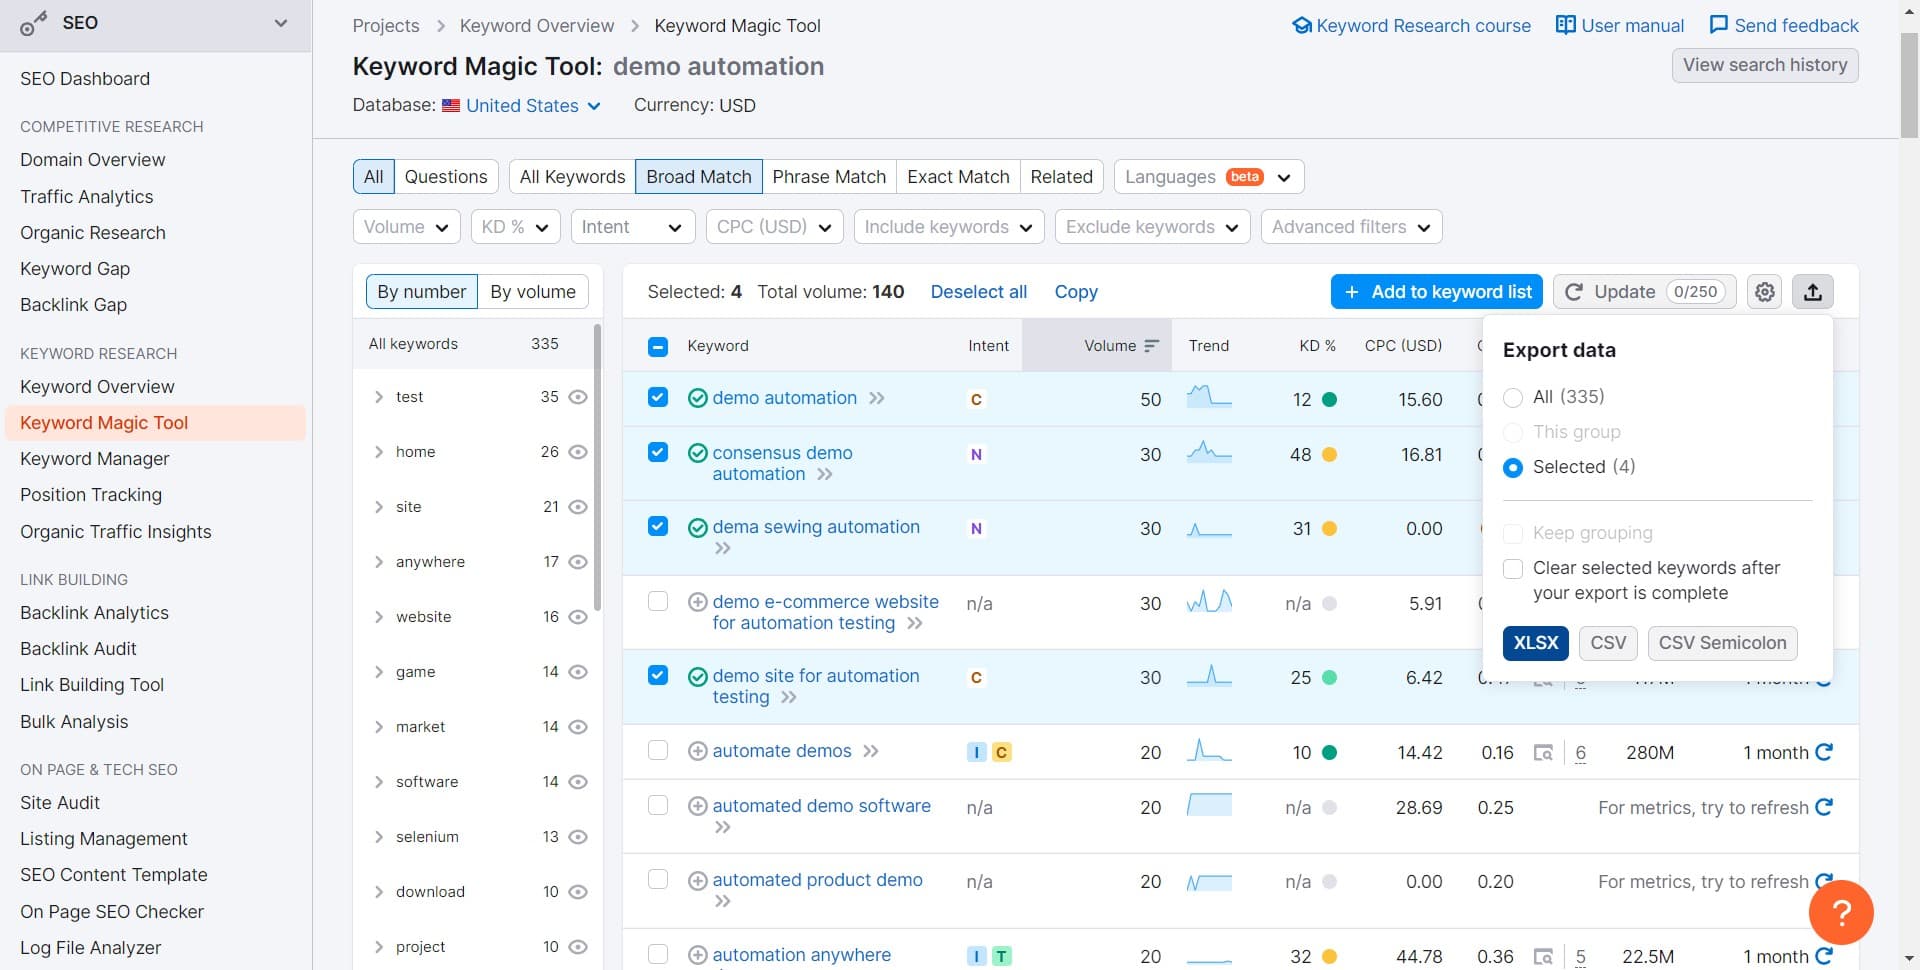
Task: Click the export upload icon
Action: (1812, 292)
